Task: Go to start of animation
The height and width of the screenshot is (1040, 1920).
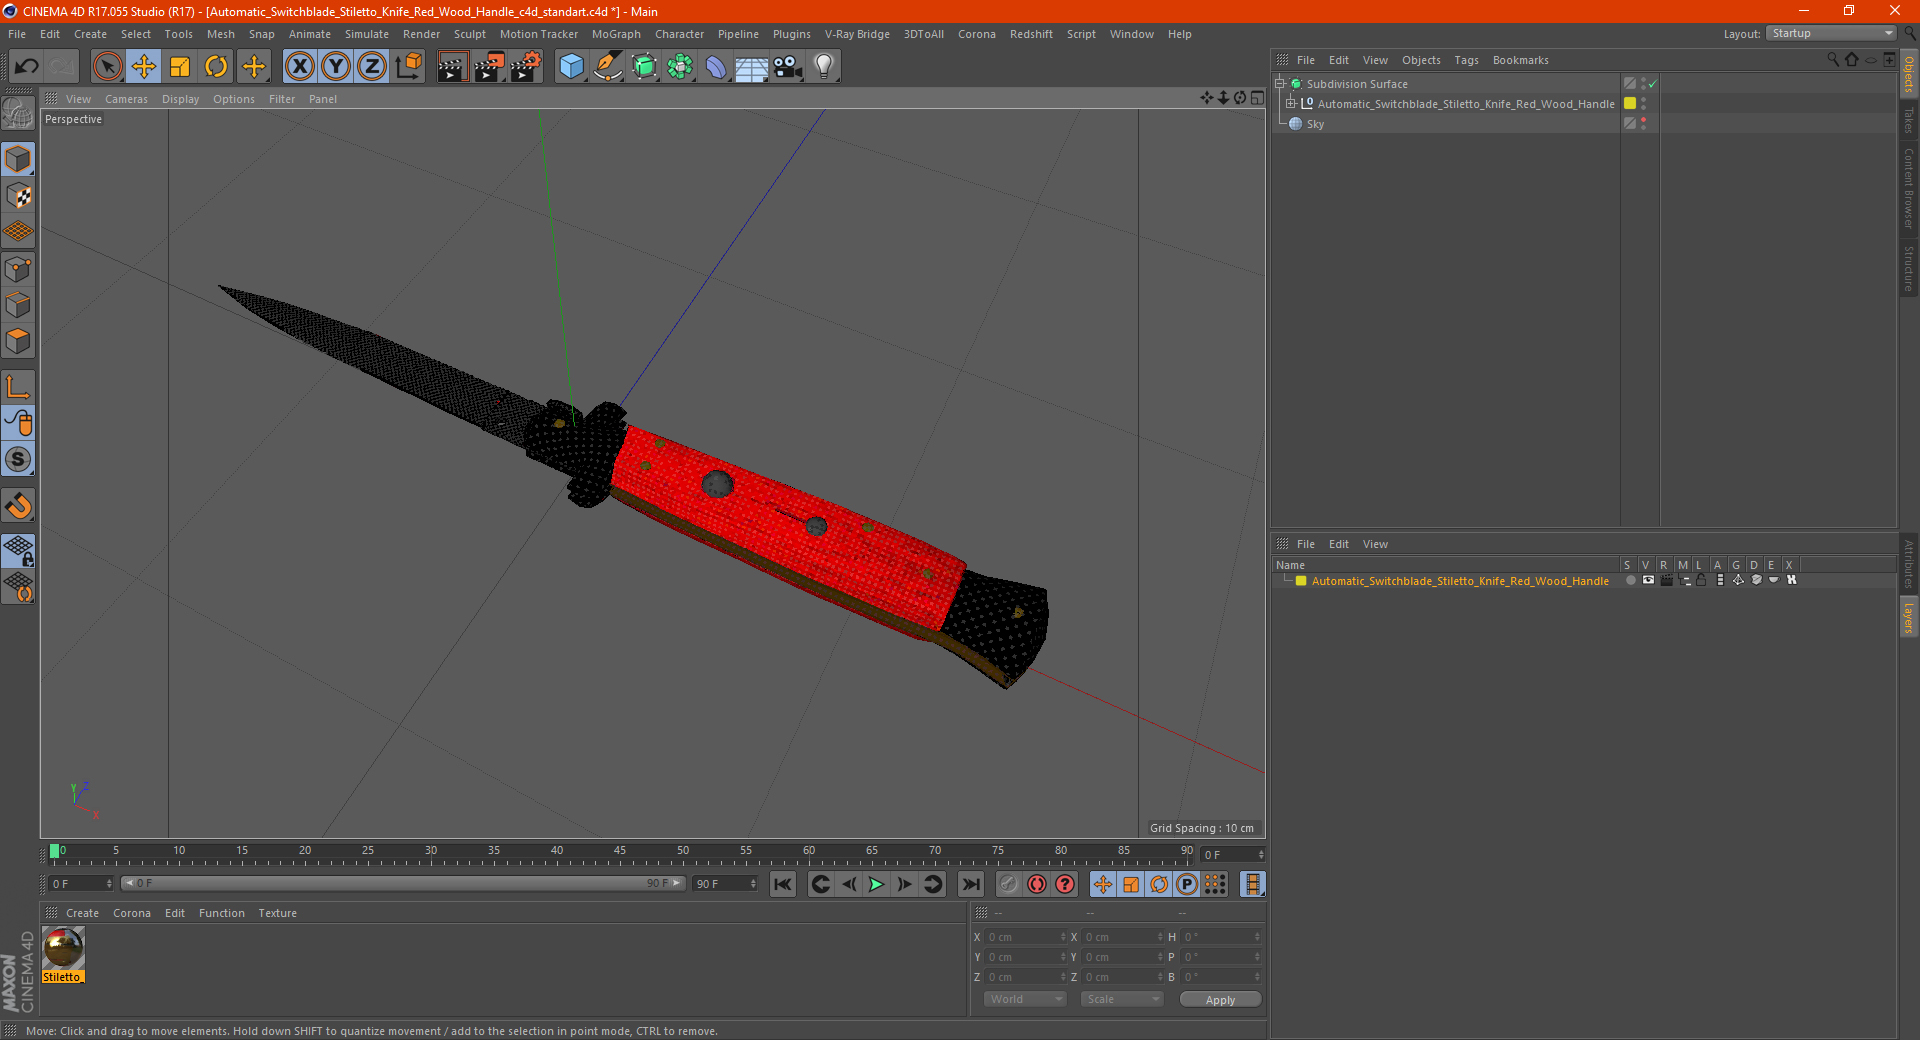Action: 783,884
